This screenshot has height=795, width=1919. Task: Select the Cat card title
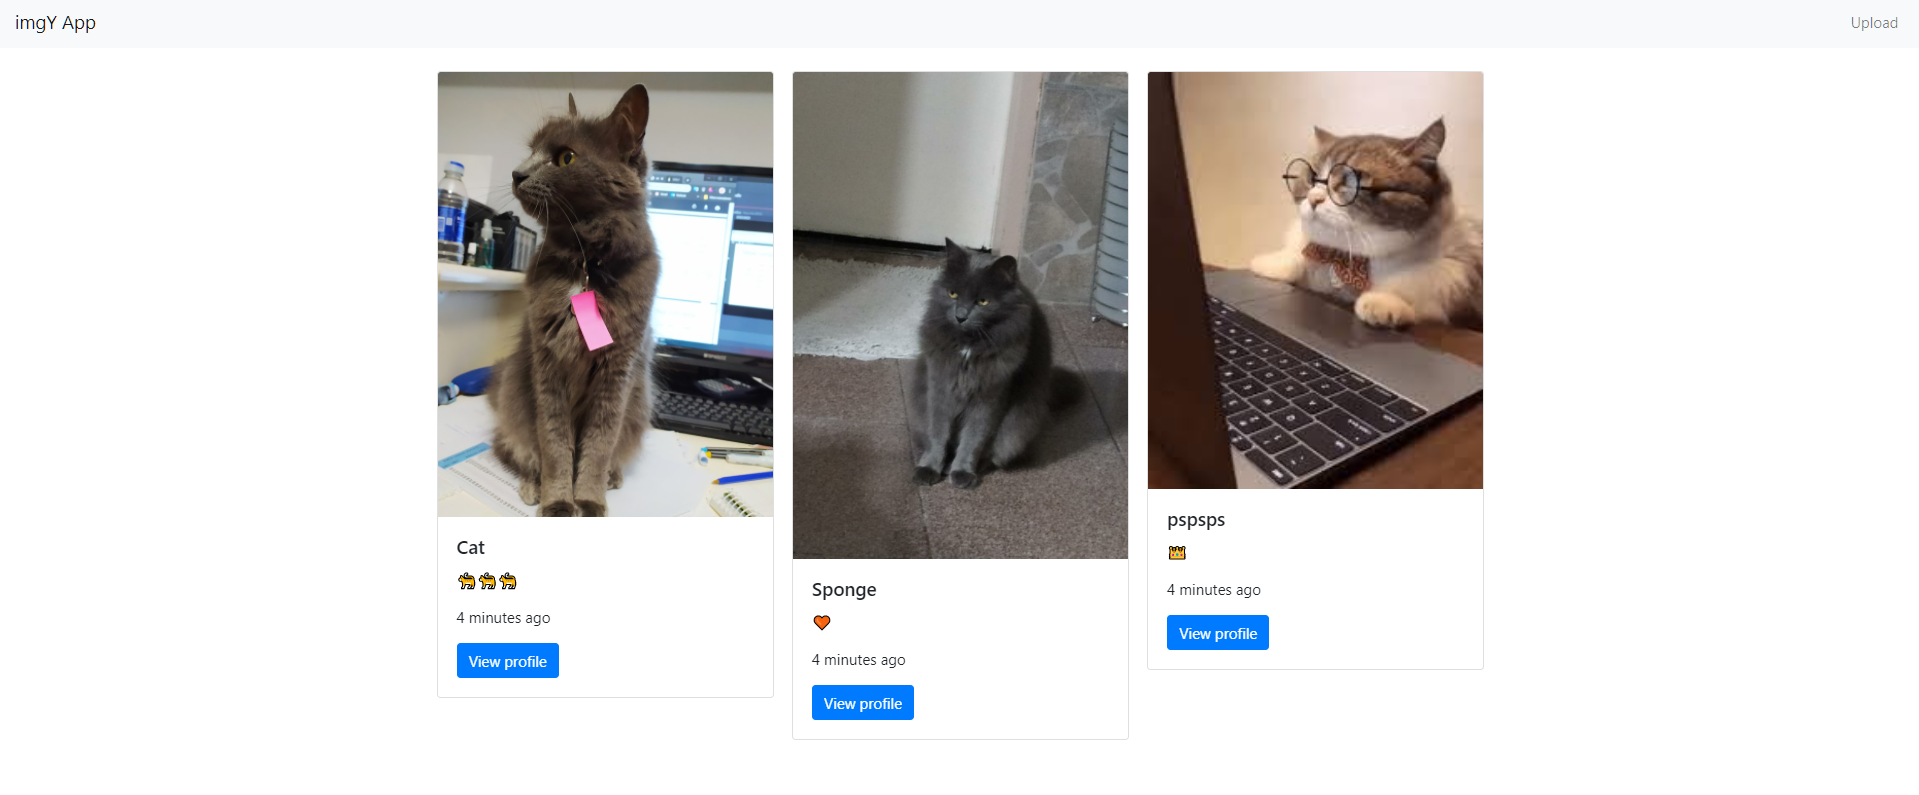pos(471,548)
